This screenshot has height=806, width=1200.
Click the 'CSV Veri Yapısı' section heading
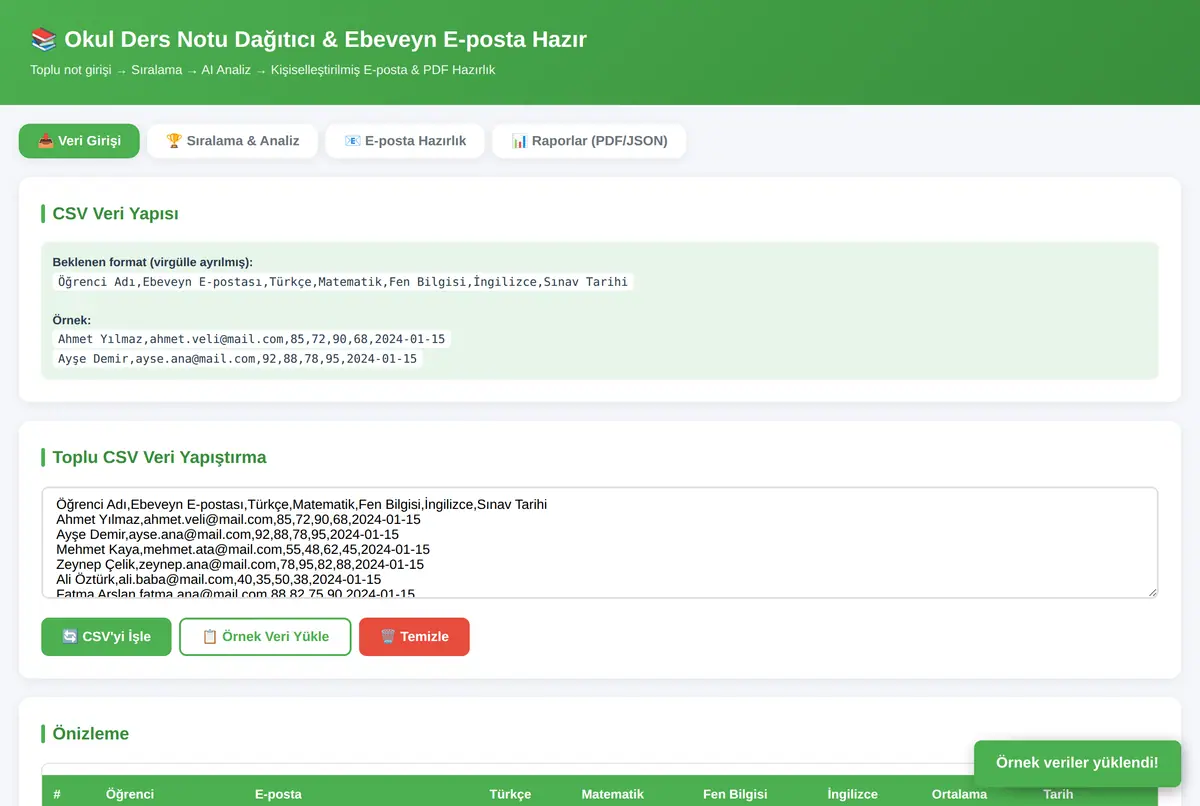[x=115, y=213]
